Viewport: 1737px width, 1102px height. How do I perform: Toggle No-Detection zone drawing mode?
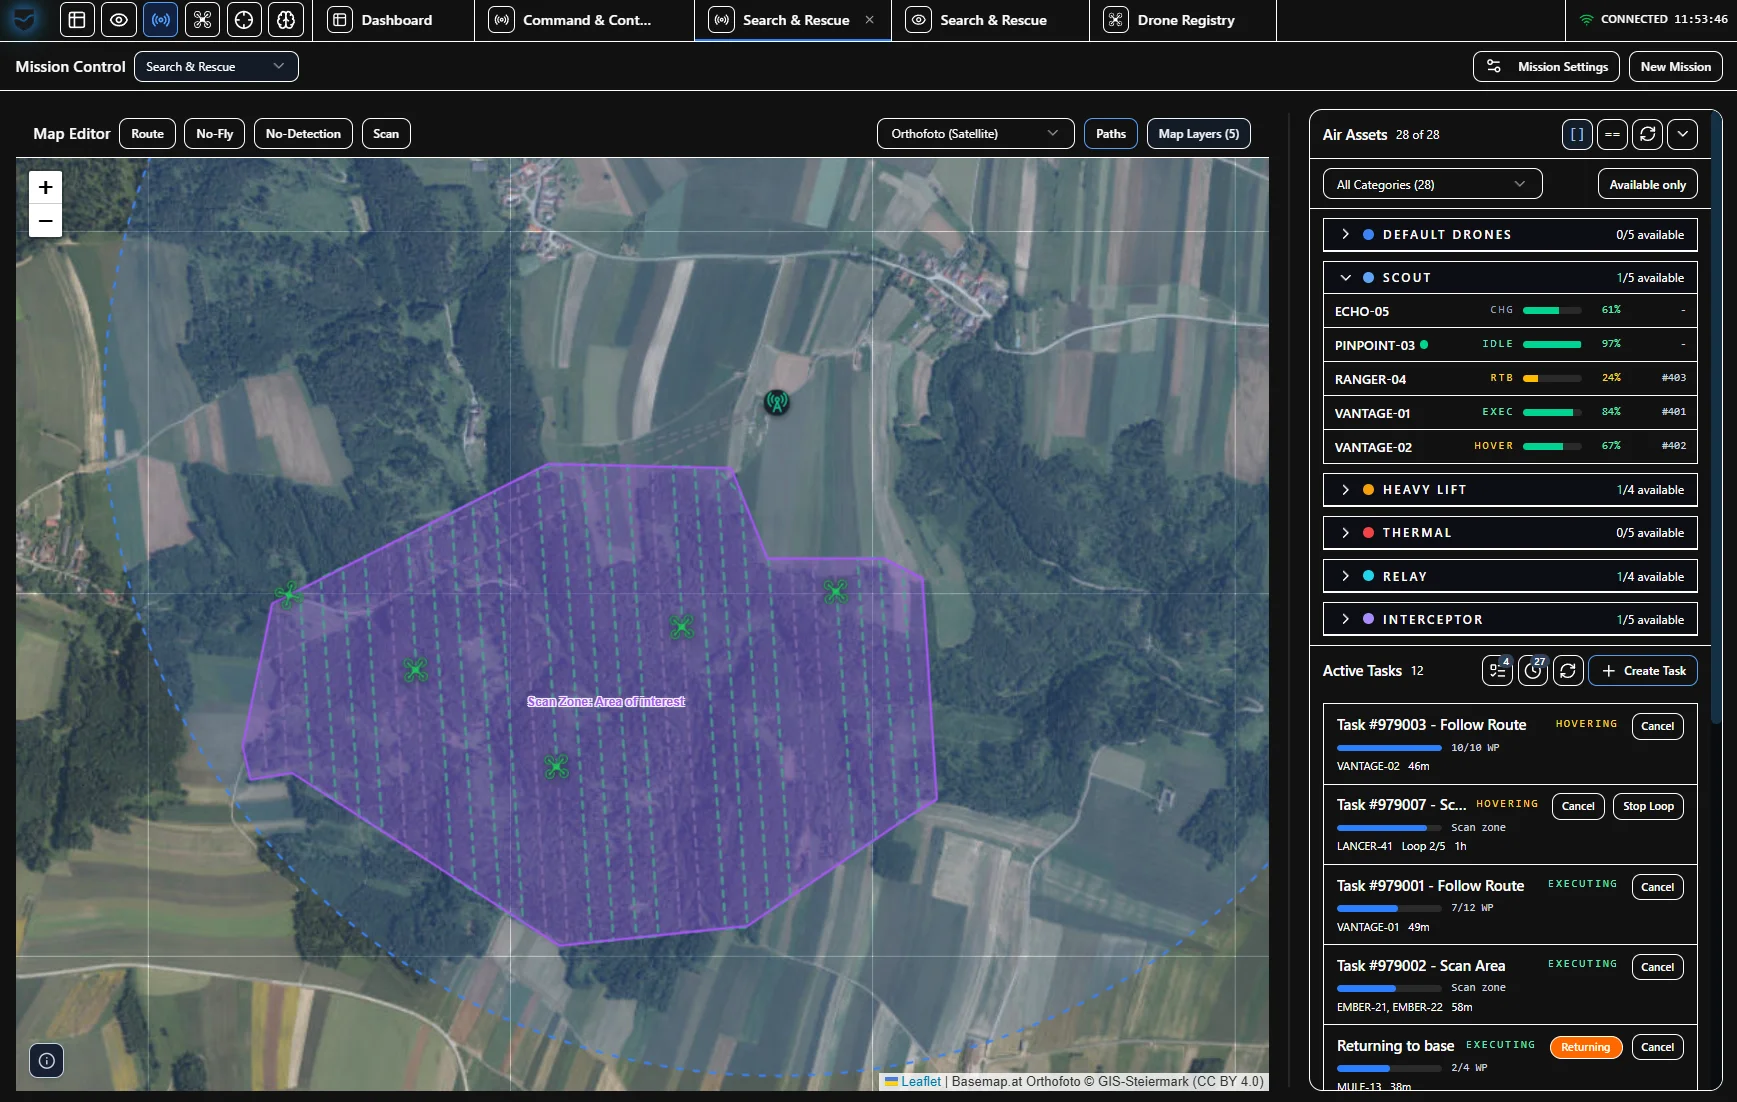tap(303, 134)
